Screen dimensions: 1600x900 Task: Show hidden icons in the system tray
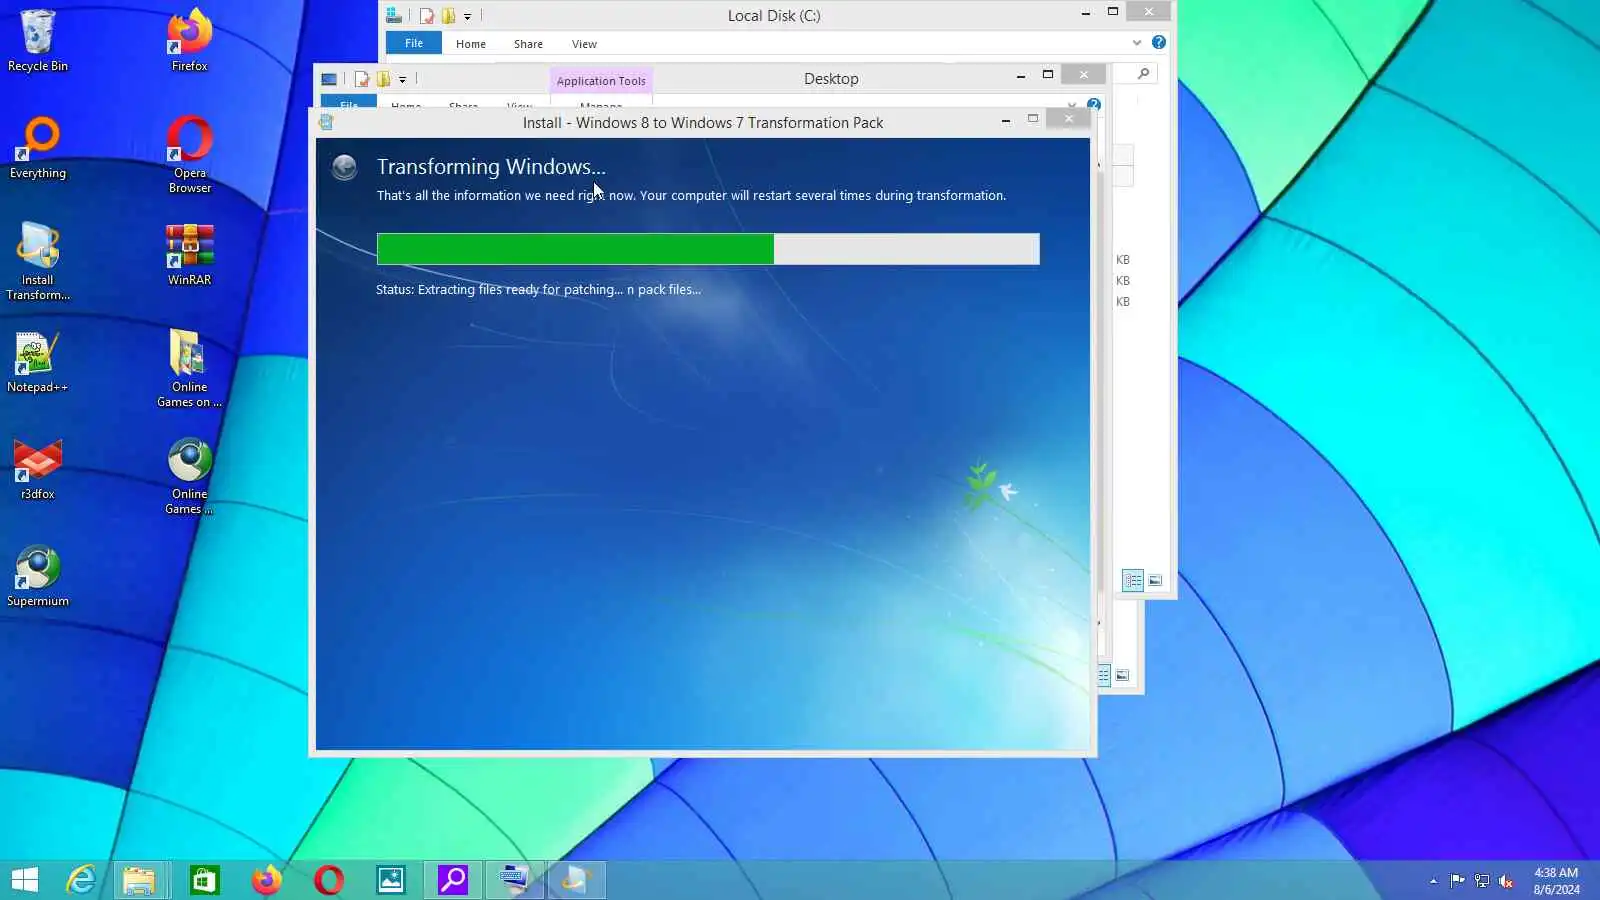[1433, 881]
